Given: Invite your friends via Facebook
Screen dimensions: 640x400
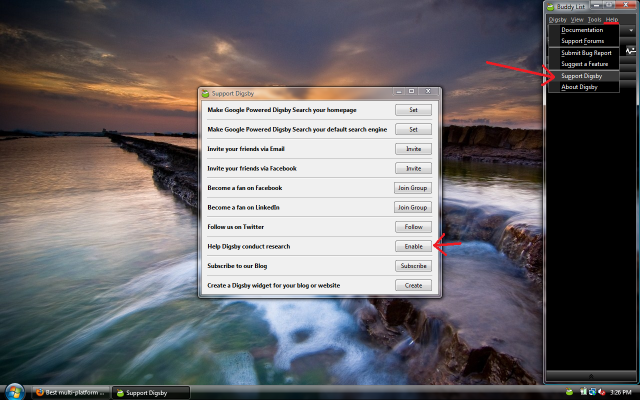Looking at the screenshot, I should pyautogui.click(x=413, y=168).
